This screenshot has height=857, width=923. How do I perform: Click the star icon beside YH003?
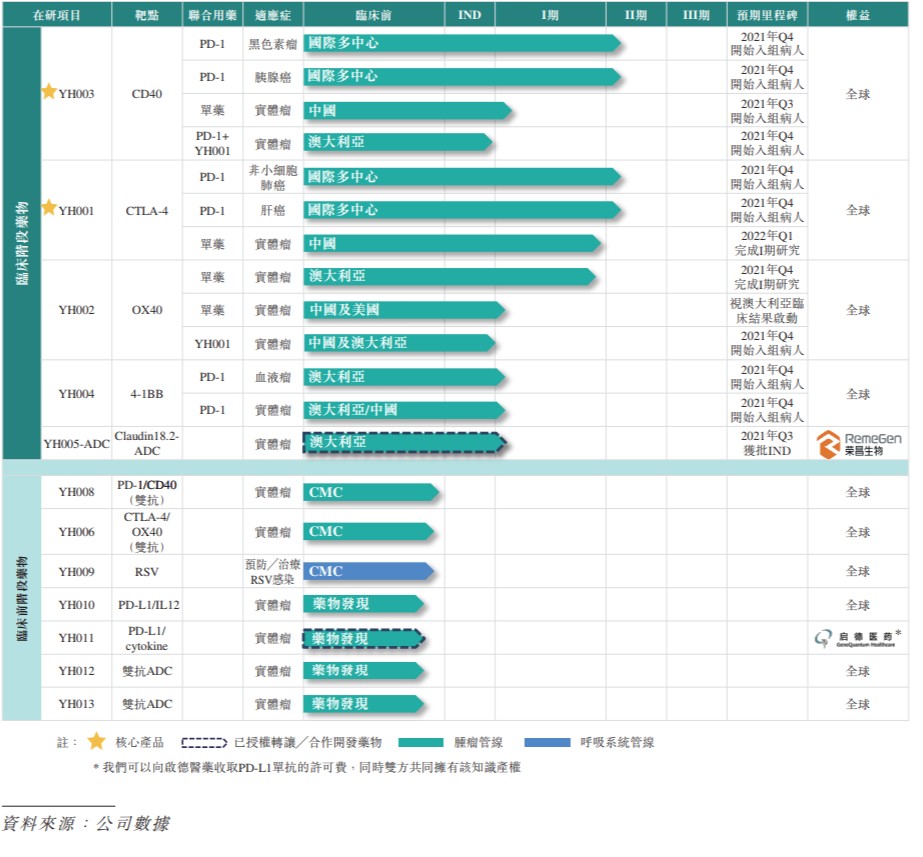coord(48,92)
